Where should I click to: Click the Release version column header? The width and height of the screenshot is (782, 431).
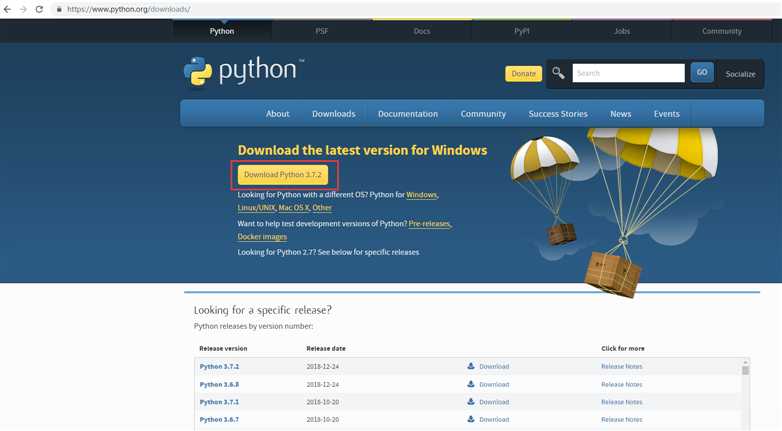point(223,348)
